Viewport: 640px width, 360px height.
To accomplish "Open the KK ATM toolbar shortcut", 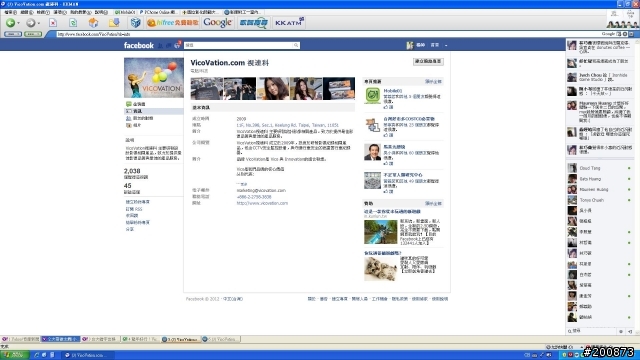I will point(289,23).
